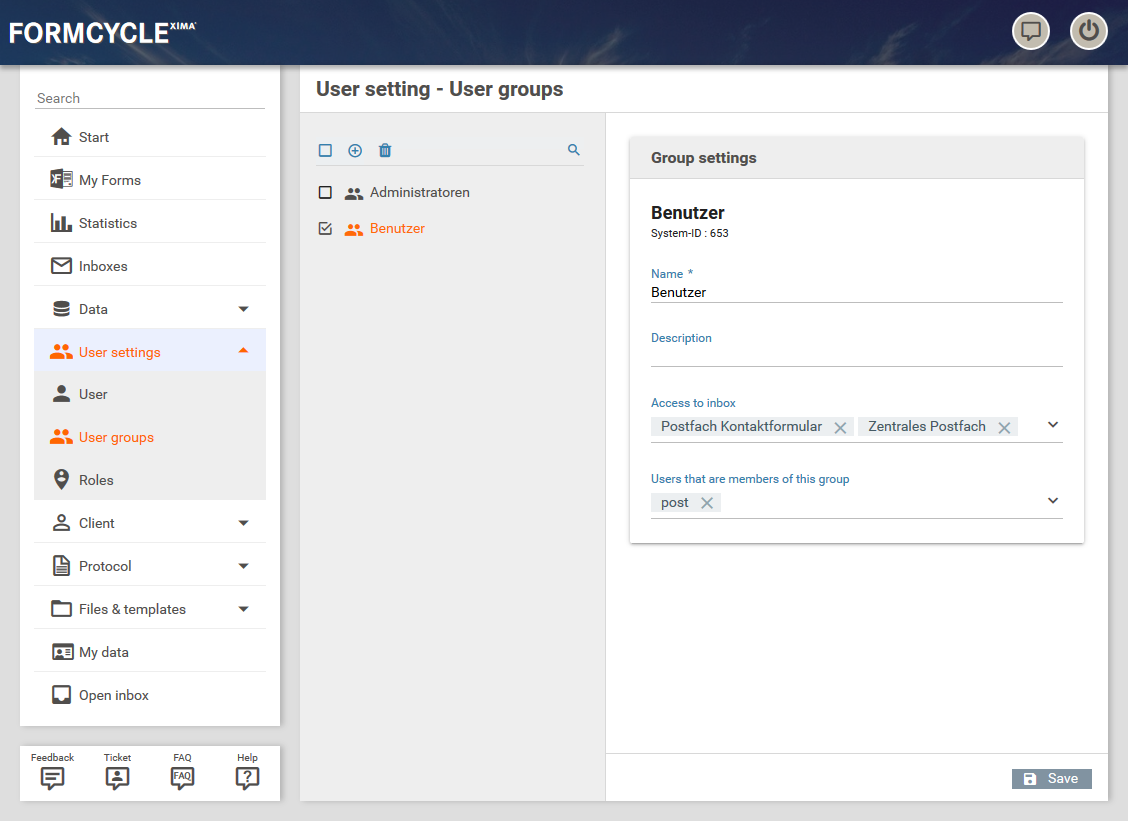Click the logout power icon
The image size is (1128, 821).
click(x=1089, y=31)
